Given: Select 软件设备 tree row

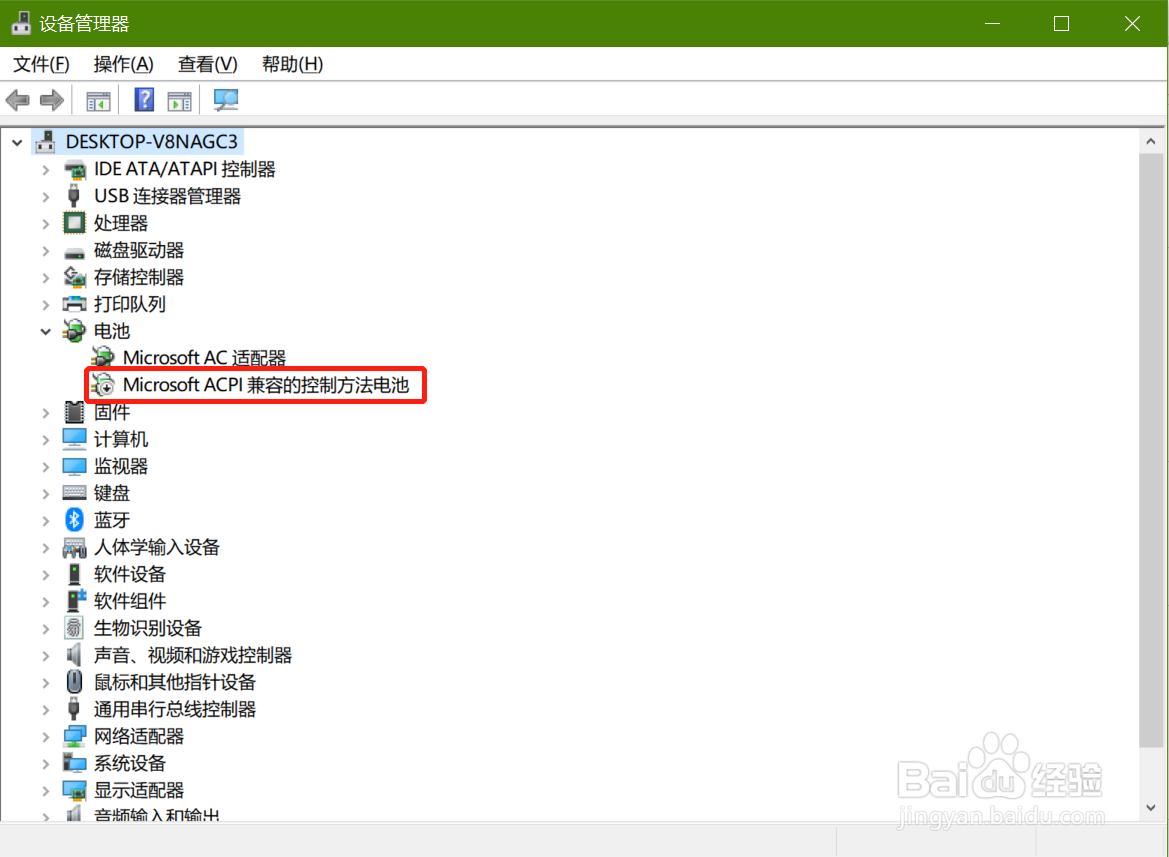Looking at the screenshot, I should tap(130, 575).
